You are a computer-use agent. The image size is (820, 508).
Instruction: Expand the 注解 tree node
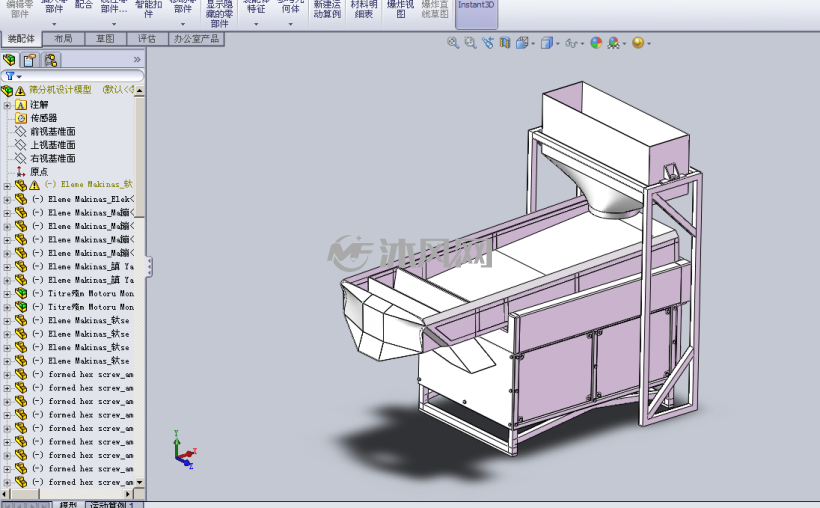[7, 105]
